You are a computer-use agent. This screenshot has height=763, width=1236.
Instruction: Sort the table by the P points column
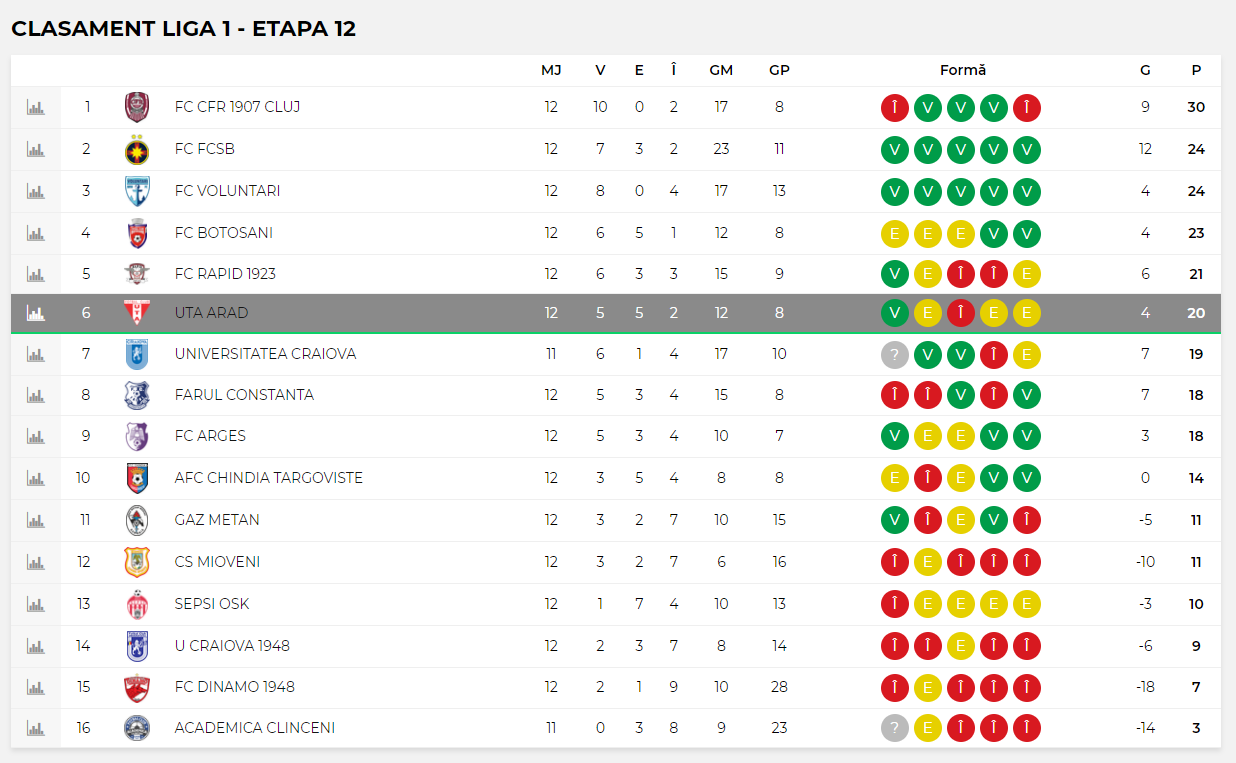coord(1196,70)
